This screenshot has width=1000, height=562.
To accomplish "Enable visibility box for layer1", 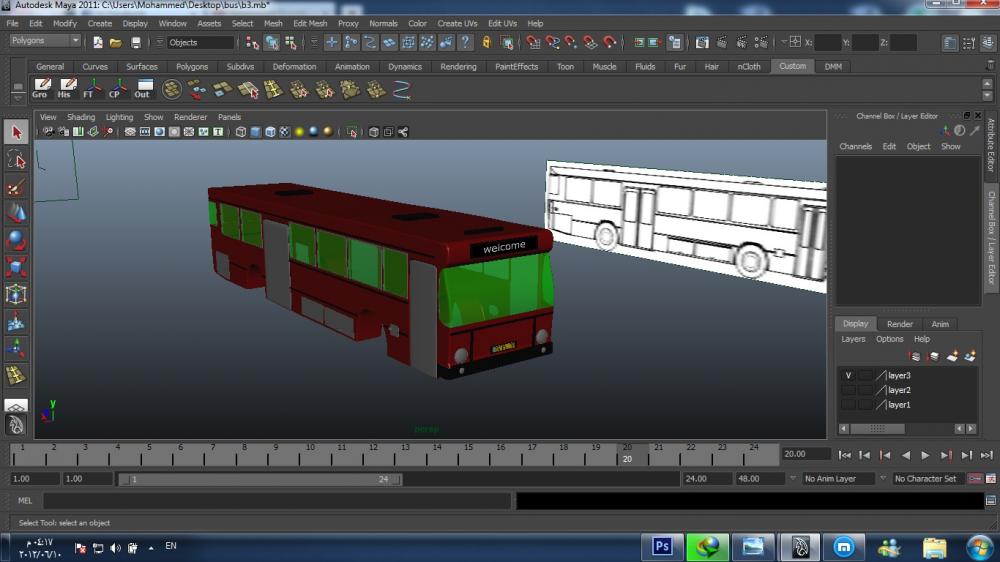I will pos(848,405).
